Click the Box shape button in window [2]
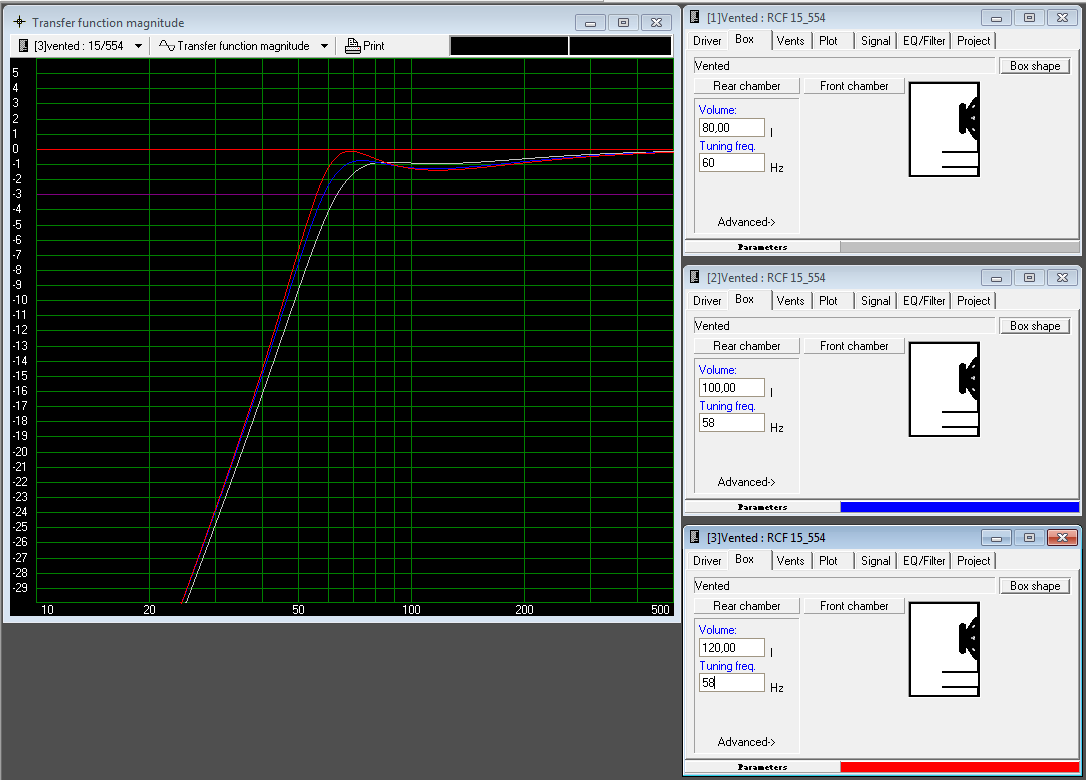1086x780 pixels. point(1035,326)
